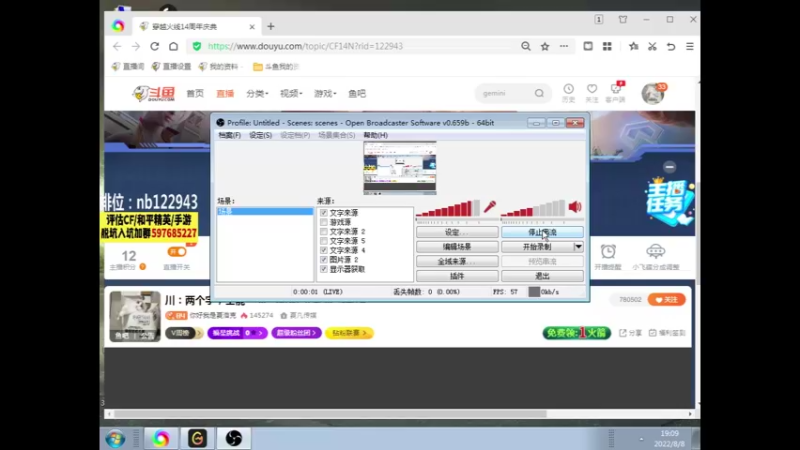The height and width of the screenshot is (450, 800).
Task: Expand the arrow beside 开始录制 button
Action: (x=578, y=247)
